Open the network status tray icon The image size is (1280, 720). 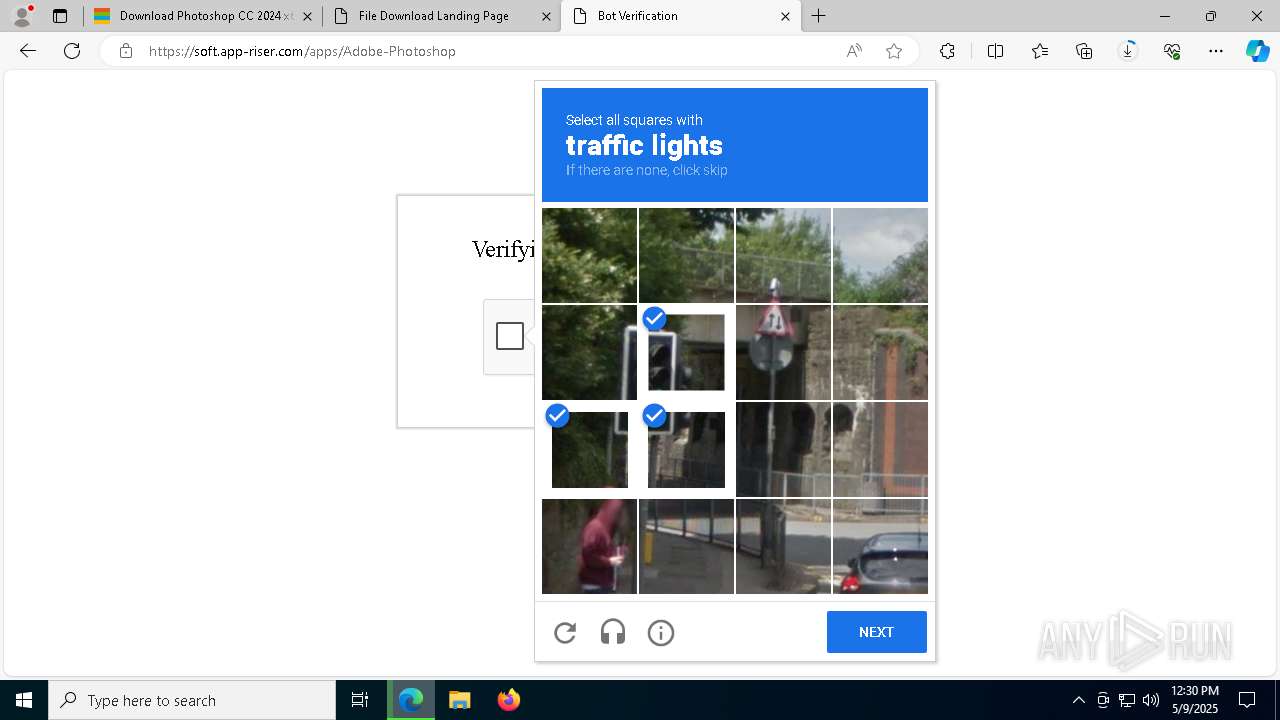(1127, 700)
